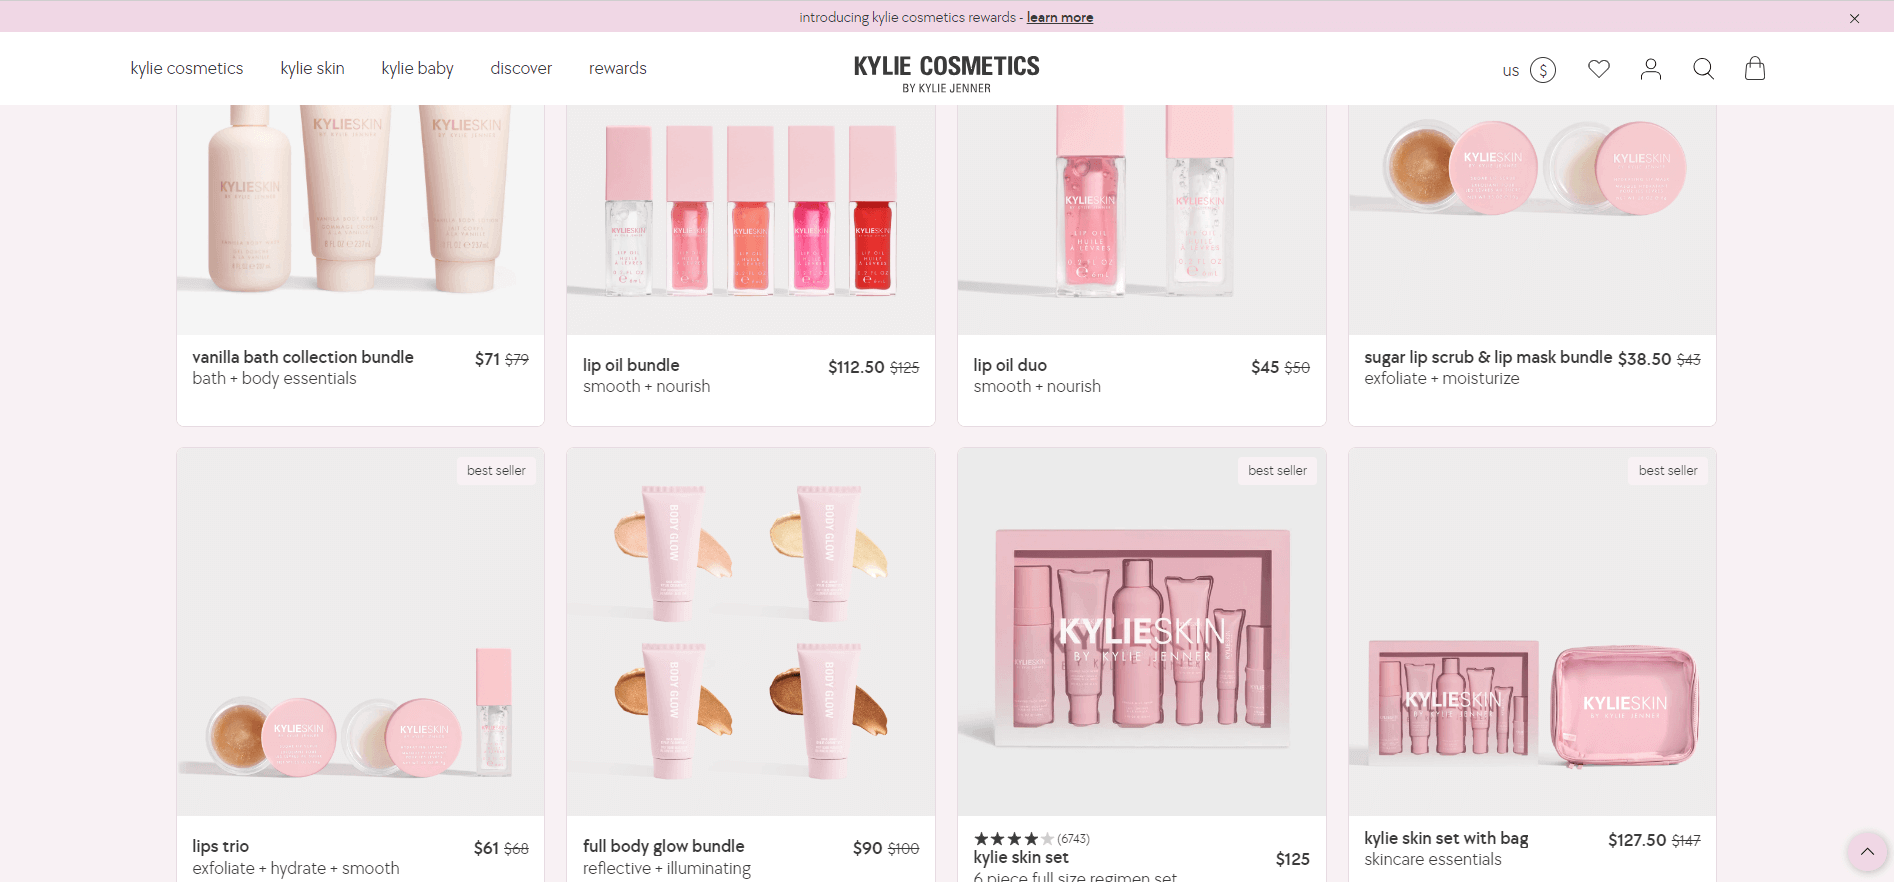The image size is (1894, 882).
Task: Click the $127.50 skin set with bag price
Action: (1637, 840)
